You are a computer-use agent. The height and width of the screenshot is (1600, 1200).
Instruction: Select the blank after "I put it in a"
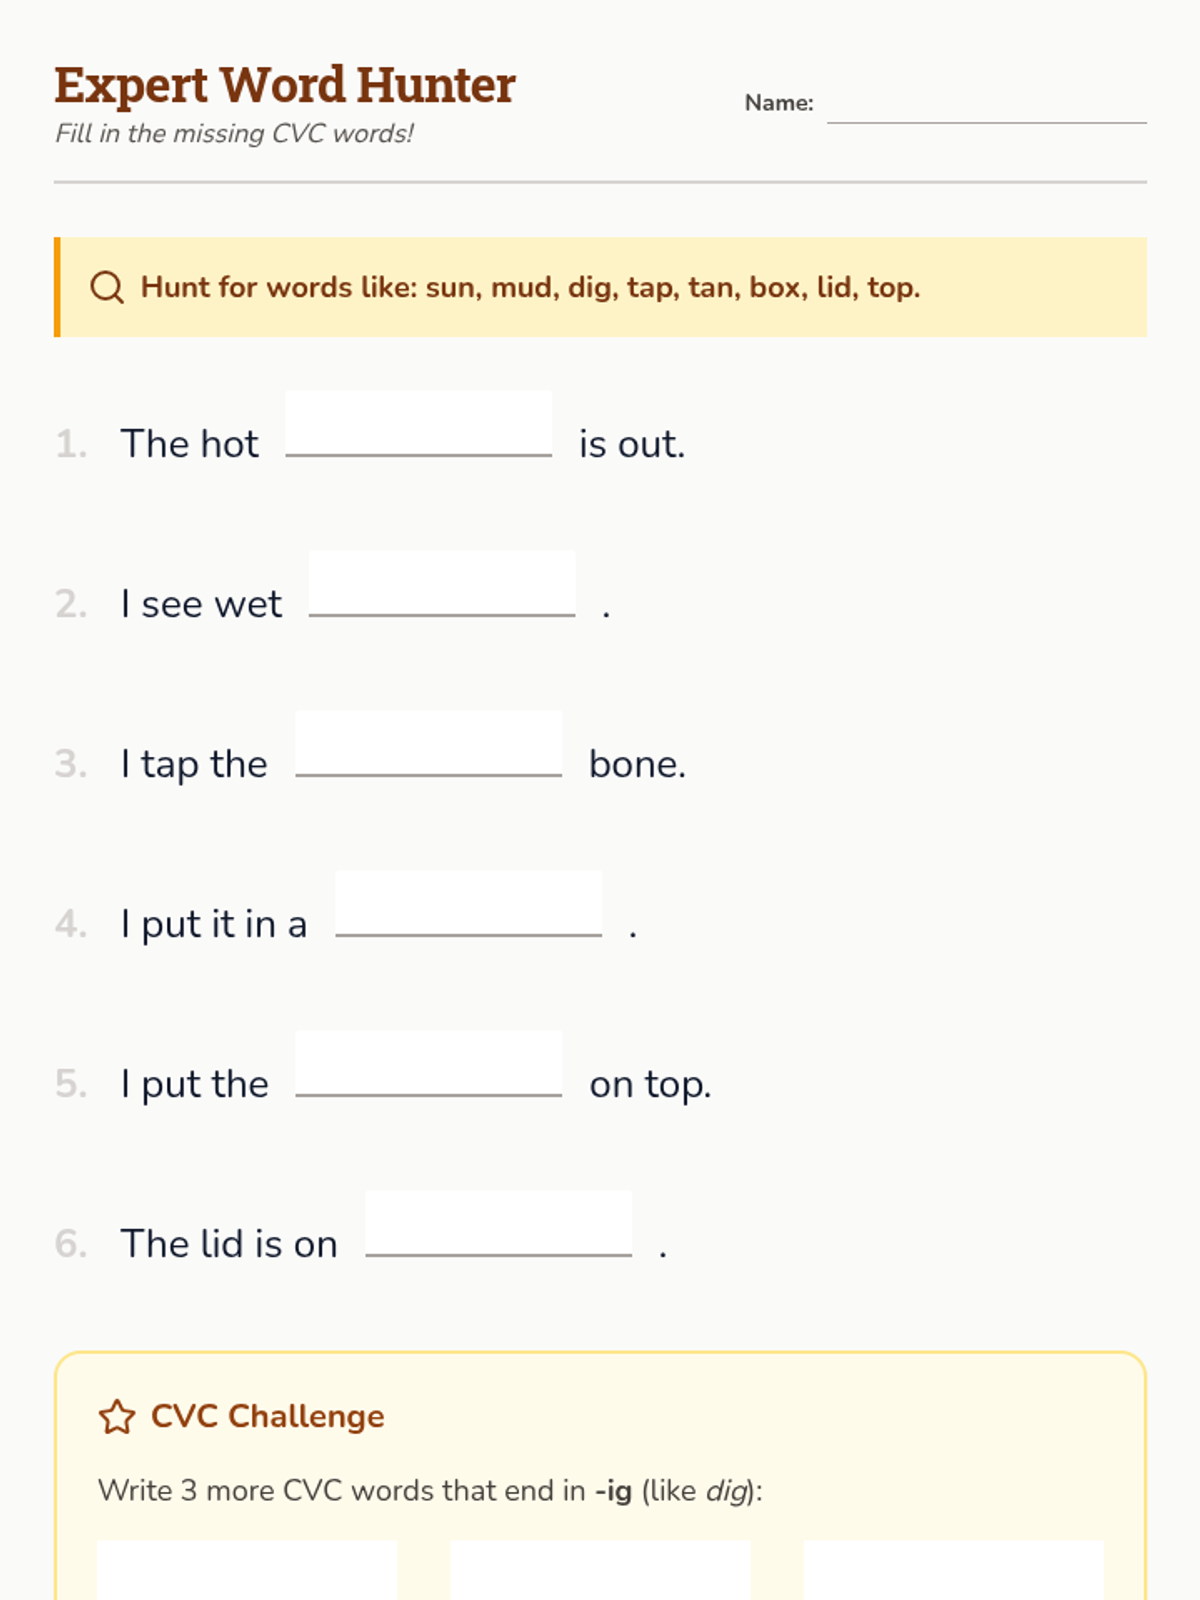[x=468, y=905]
